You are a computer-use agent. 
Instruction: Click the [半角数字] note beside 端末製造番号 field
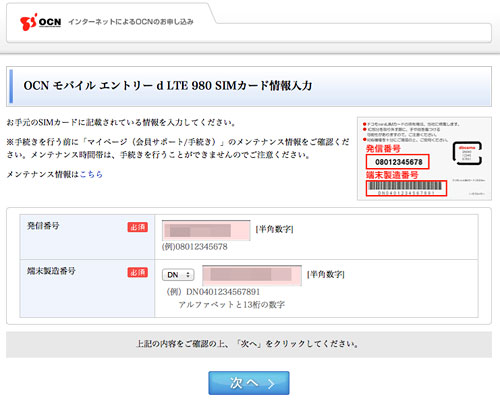pyautogui.click(x=326, y=274)
